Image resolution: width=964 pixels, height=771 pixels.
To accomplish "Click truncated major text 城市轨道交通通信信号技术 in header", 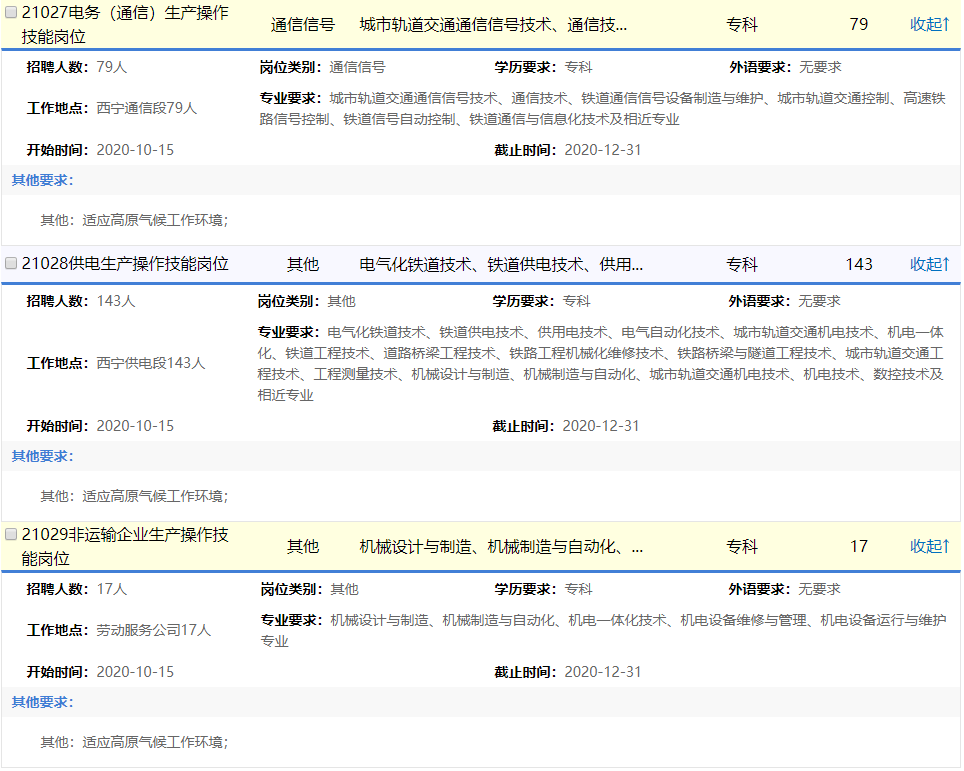I will pyautogui.click(x=493, y=24).
